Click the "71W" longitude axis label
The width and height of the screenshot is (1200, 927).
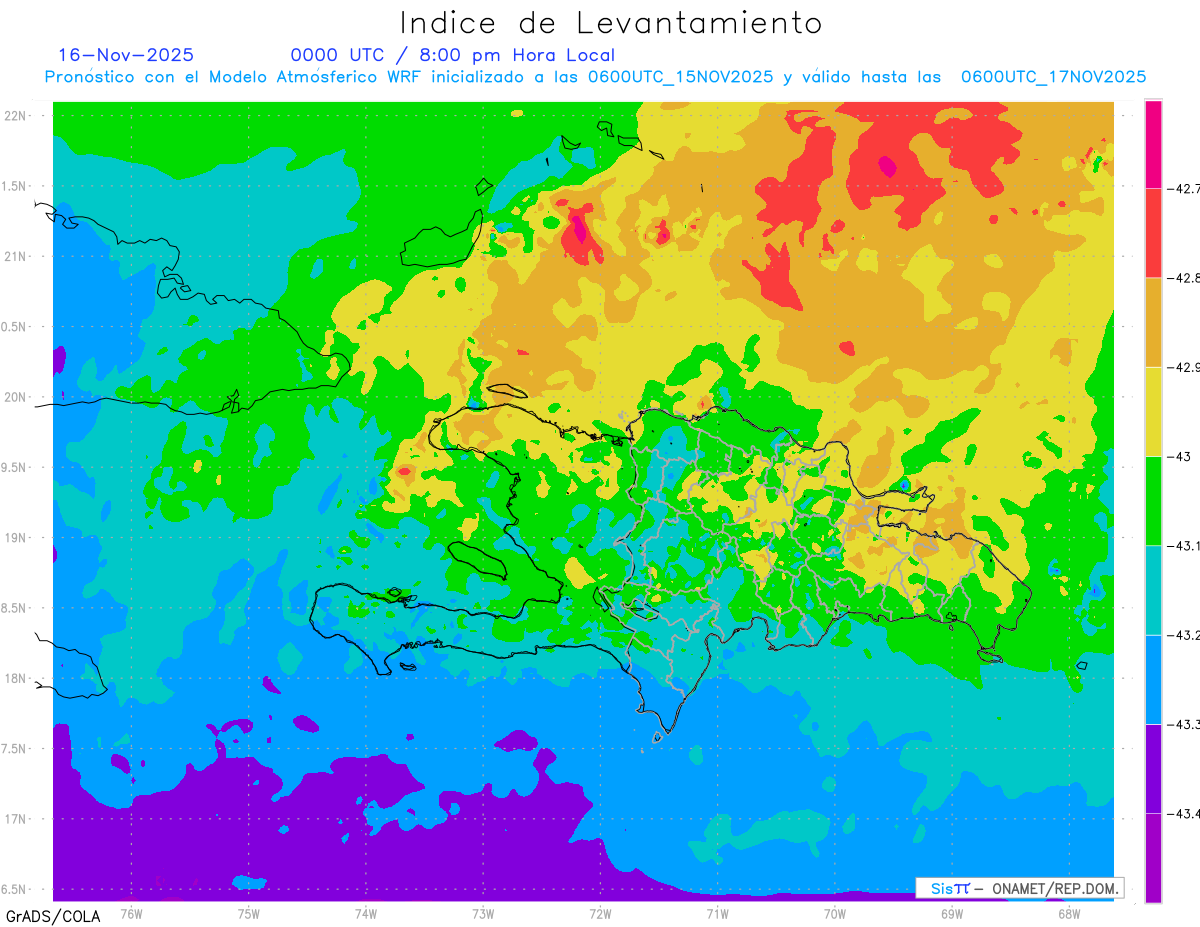pos(717,913)
